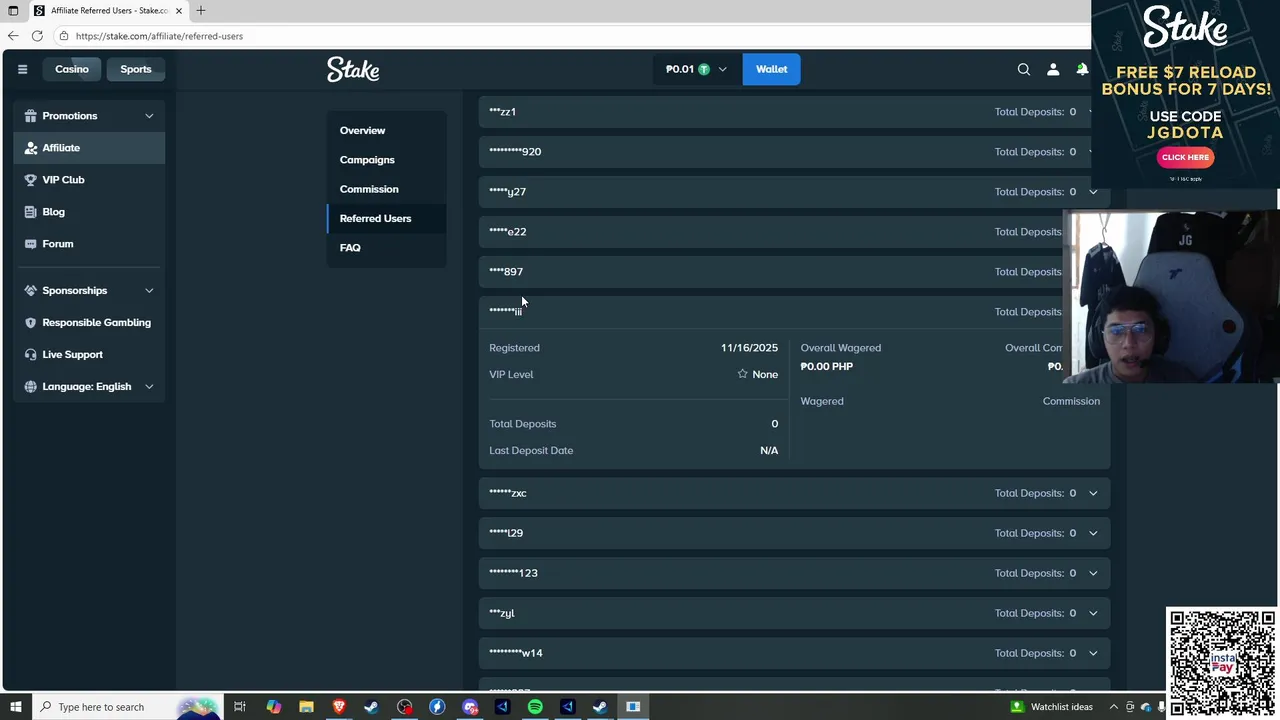Image resolution: width=1280 pixels, height=720 pixels.
Task: Click the Language globe icon
Action: (31, 387)
